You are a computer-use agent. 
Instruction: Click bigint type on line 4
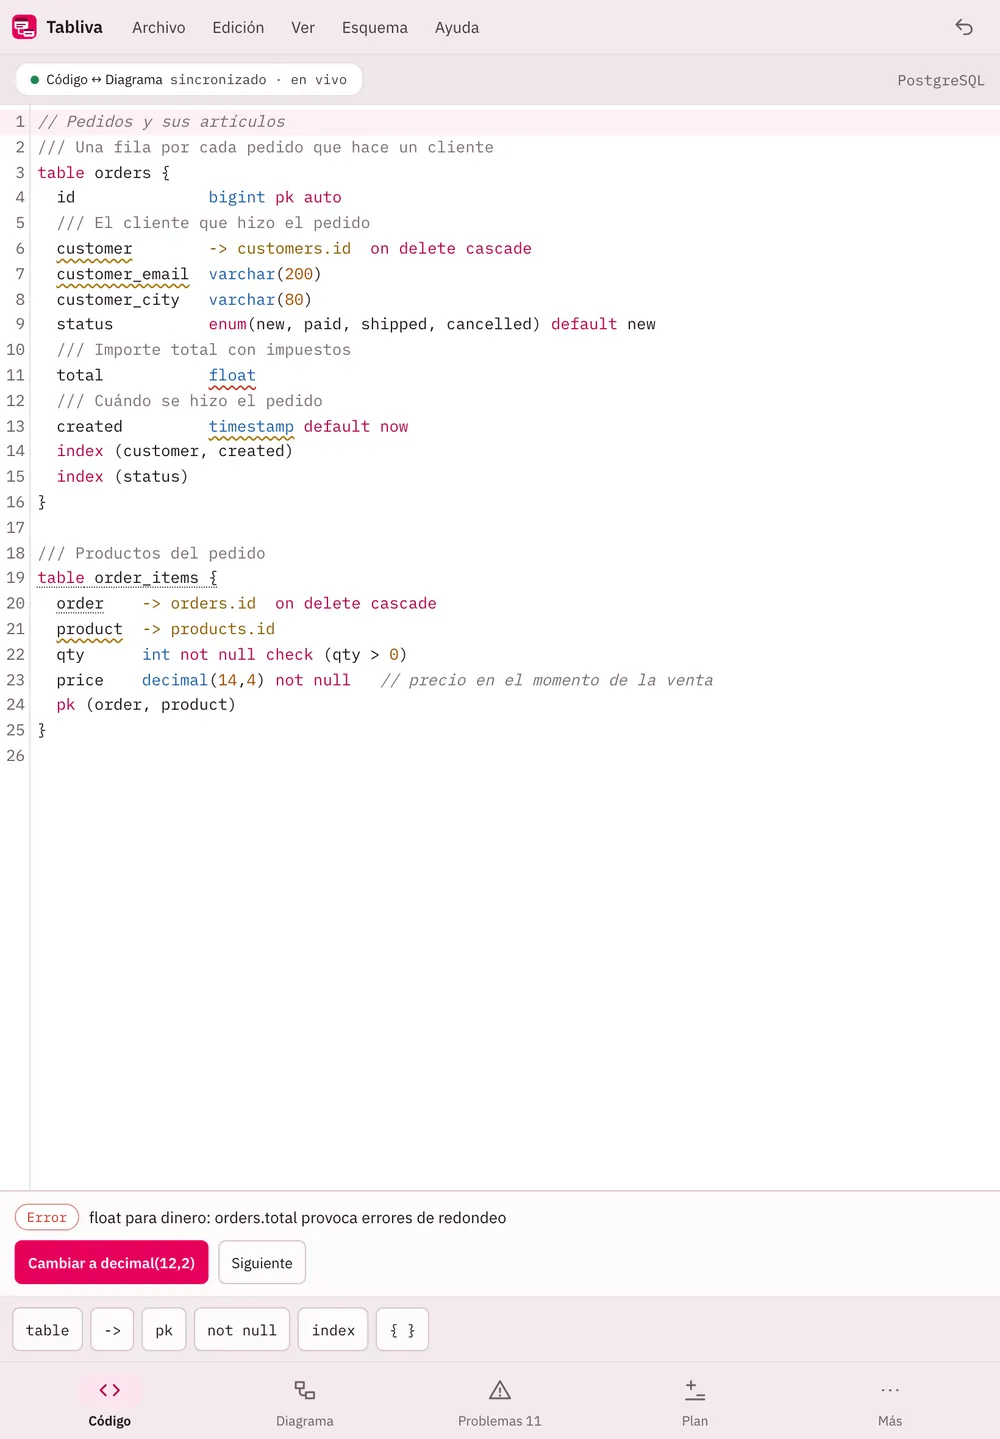237,198
